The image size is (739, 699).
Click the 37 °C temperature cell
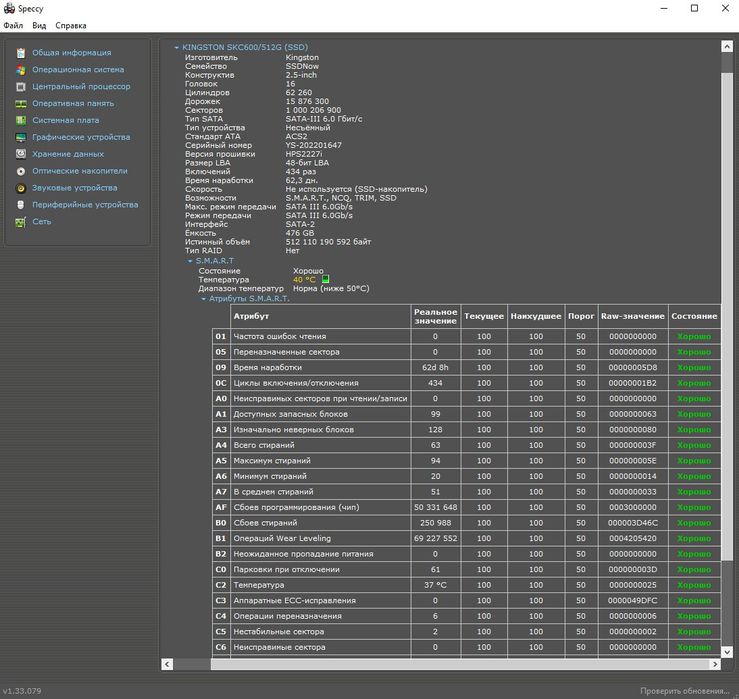pyautogui.click(x=435, y=585)
